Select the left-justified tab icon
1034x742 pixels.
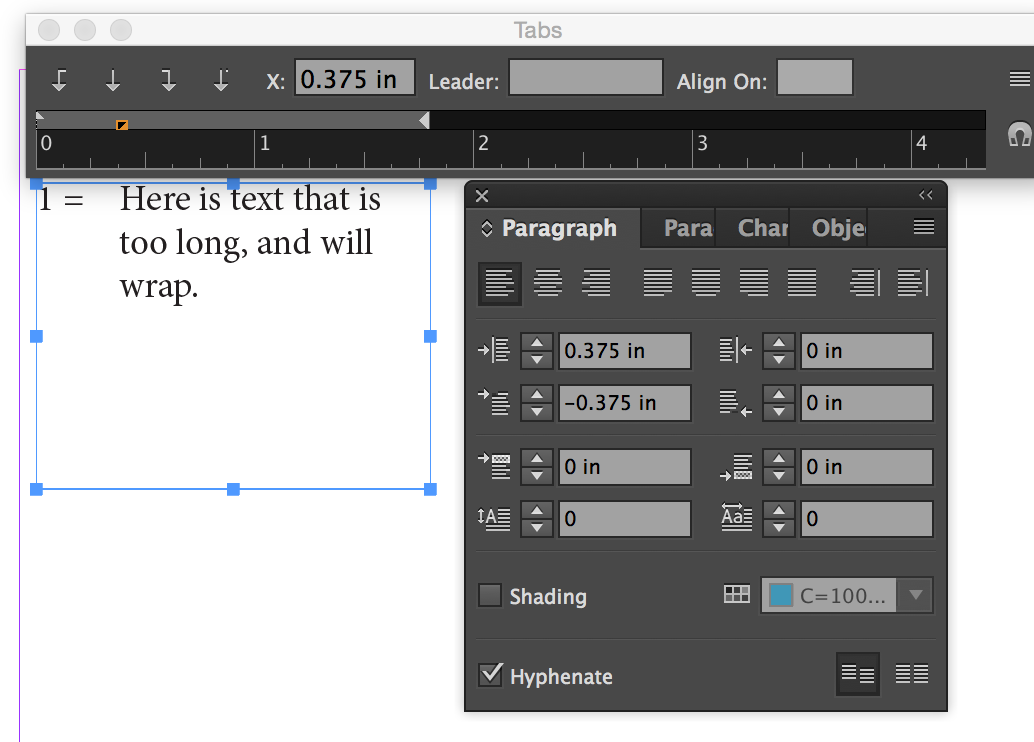point(59,80)
